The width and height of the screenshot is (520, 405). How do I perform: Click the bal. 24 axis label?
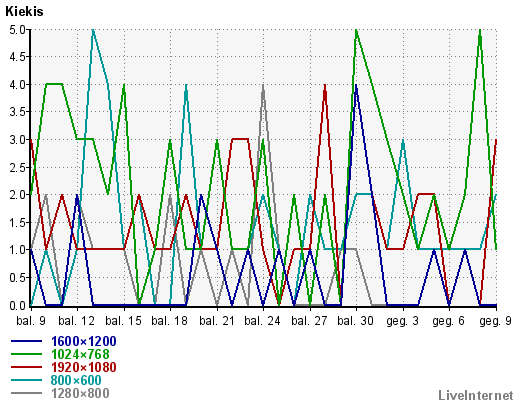click(263, 321)
